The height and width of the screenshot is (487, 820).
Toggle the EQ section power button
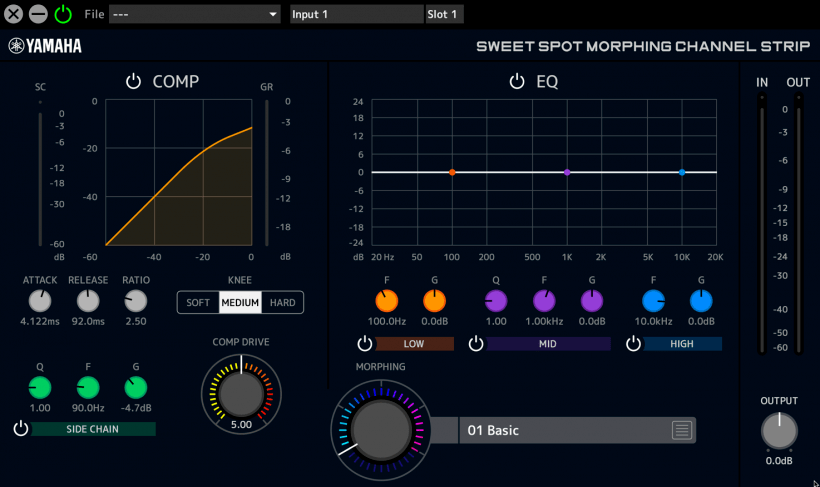[517, 82]
